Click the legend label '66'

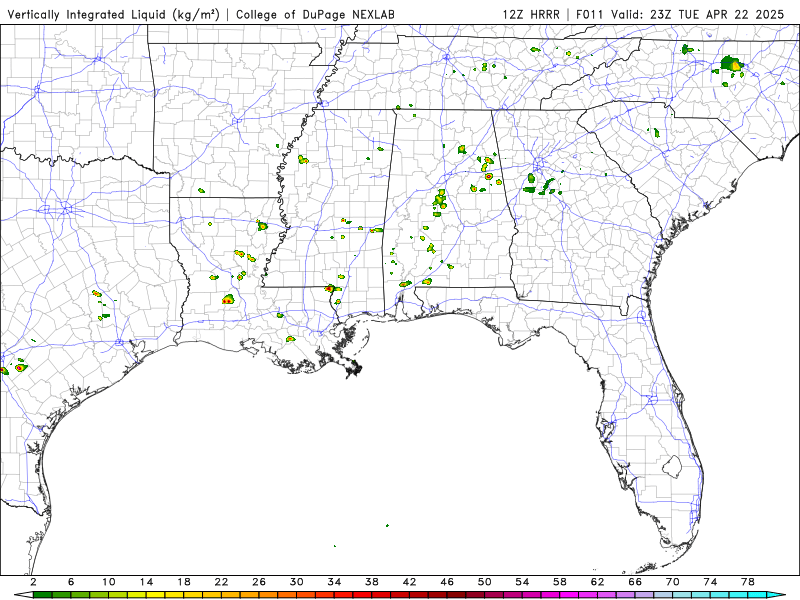(x=635, y=582)
